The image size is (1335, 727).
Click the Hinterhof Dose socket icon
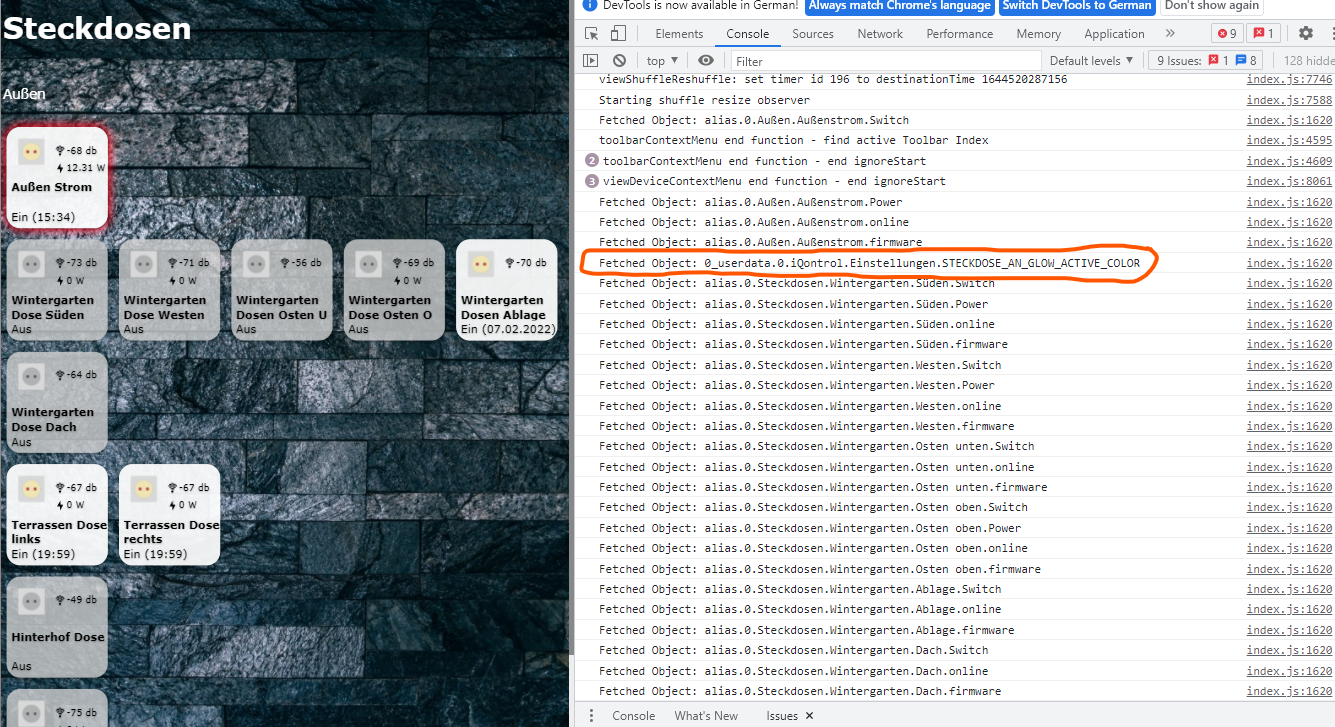pyautogui.click(x=31, y=602)
